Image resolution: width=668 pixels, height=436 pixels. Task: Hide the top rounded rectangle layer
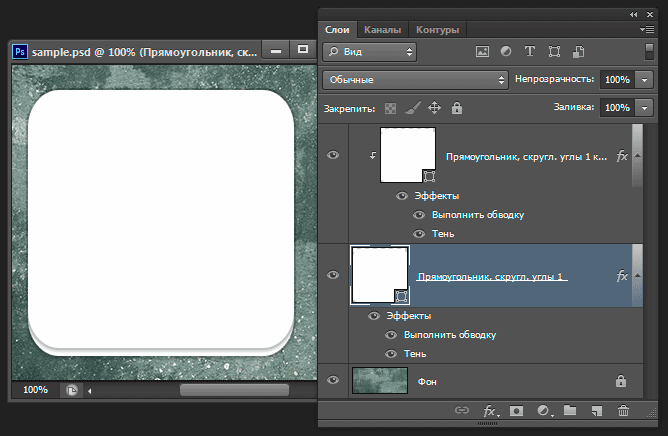tap(333, 155)
